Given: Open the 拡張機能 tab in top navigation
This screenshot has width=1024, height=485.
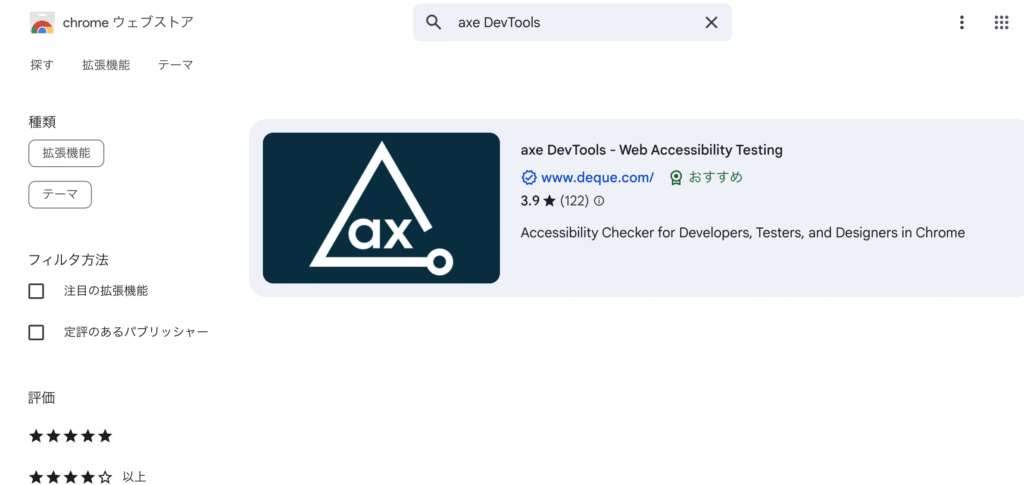Looking at the screenshot, I should (x=106, y=65).
